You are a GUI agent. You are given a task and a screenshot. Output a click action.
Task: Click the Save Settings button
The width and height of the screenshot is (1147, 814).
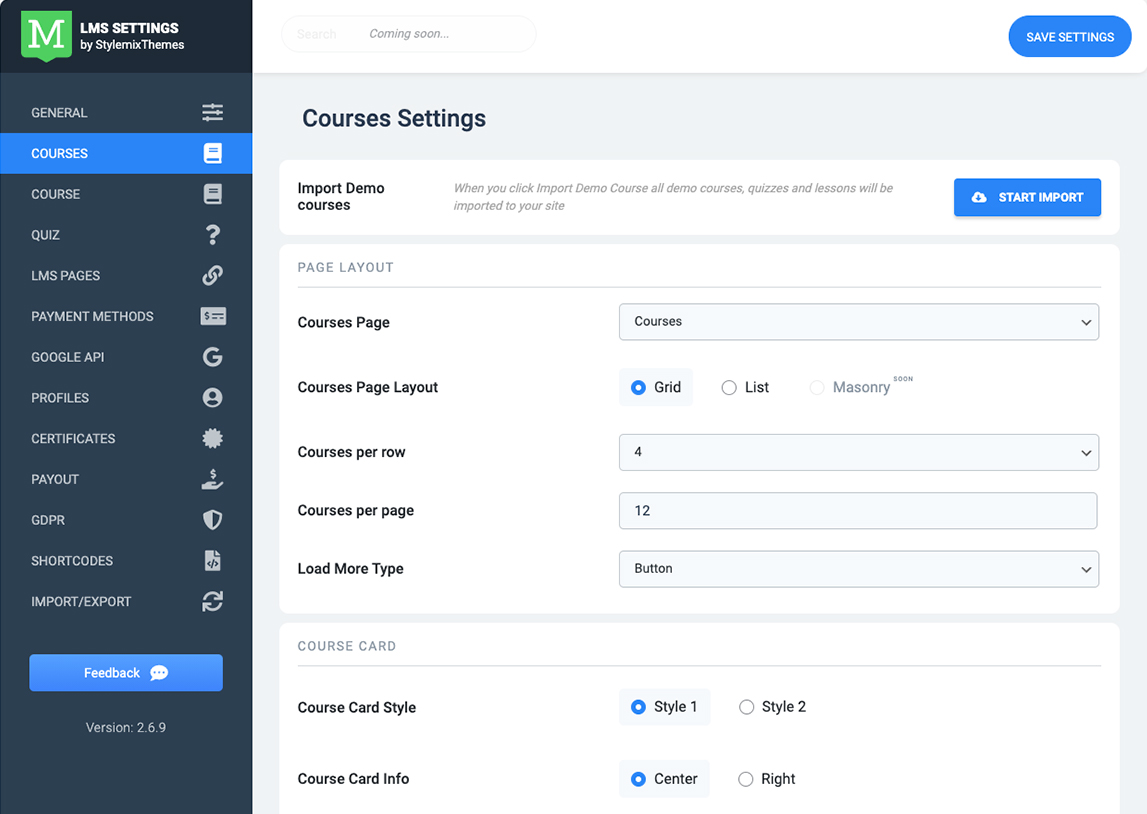(1069, 37)
